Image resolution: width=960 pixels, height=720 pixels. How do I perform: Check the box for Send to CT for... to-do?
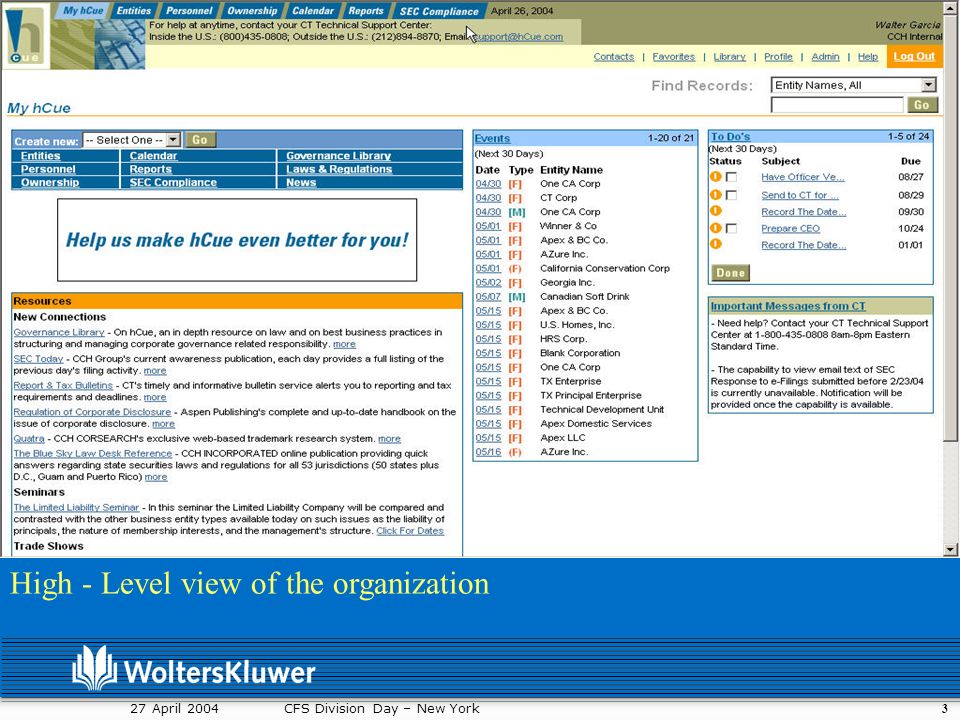[731, 195]
